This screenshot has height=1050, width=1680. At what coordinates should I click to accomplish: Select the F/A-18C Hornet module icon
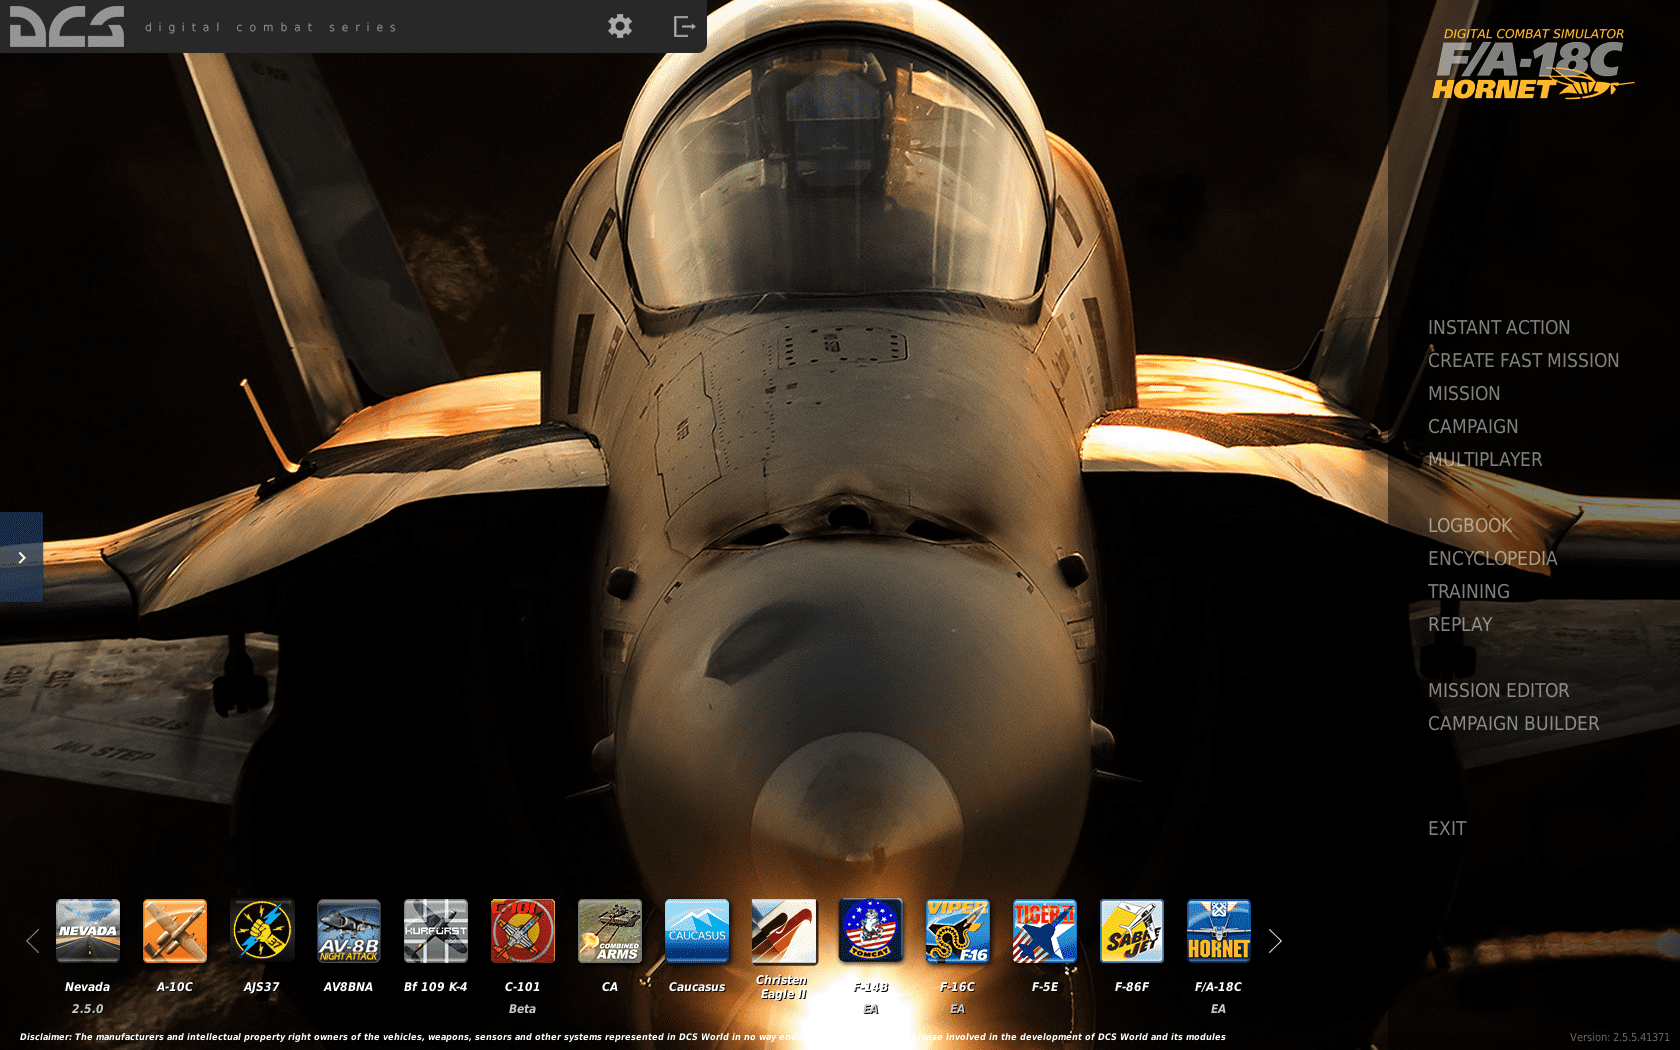tap(1219, 931)
